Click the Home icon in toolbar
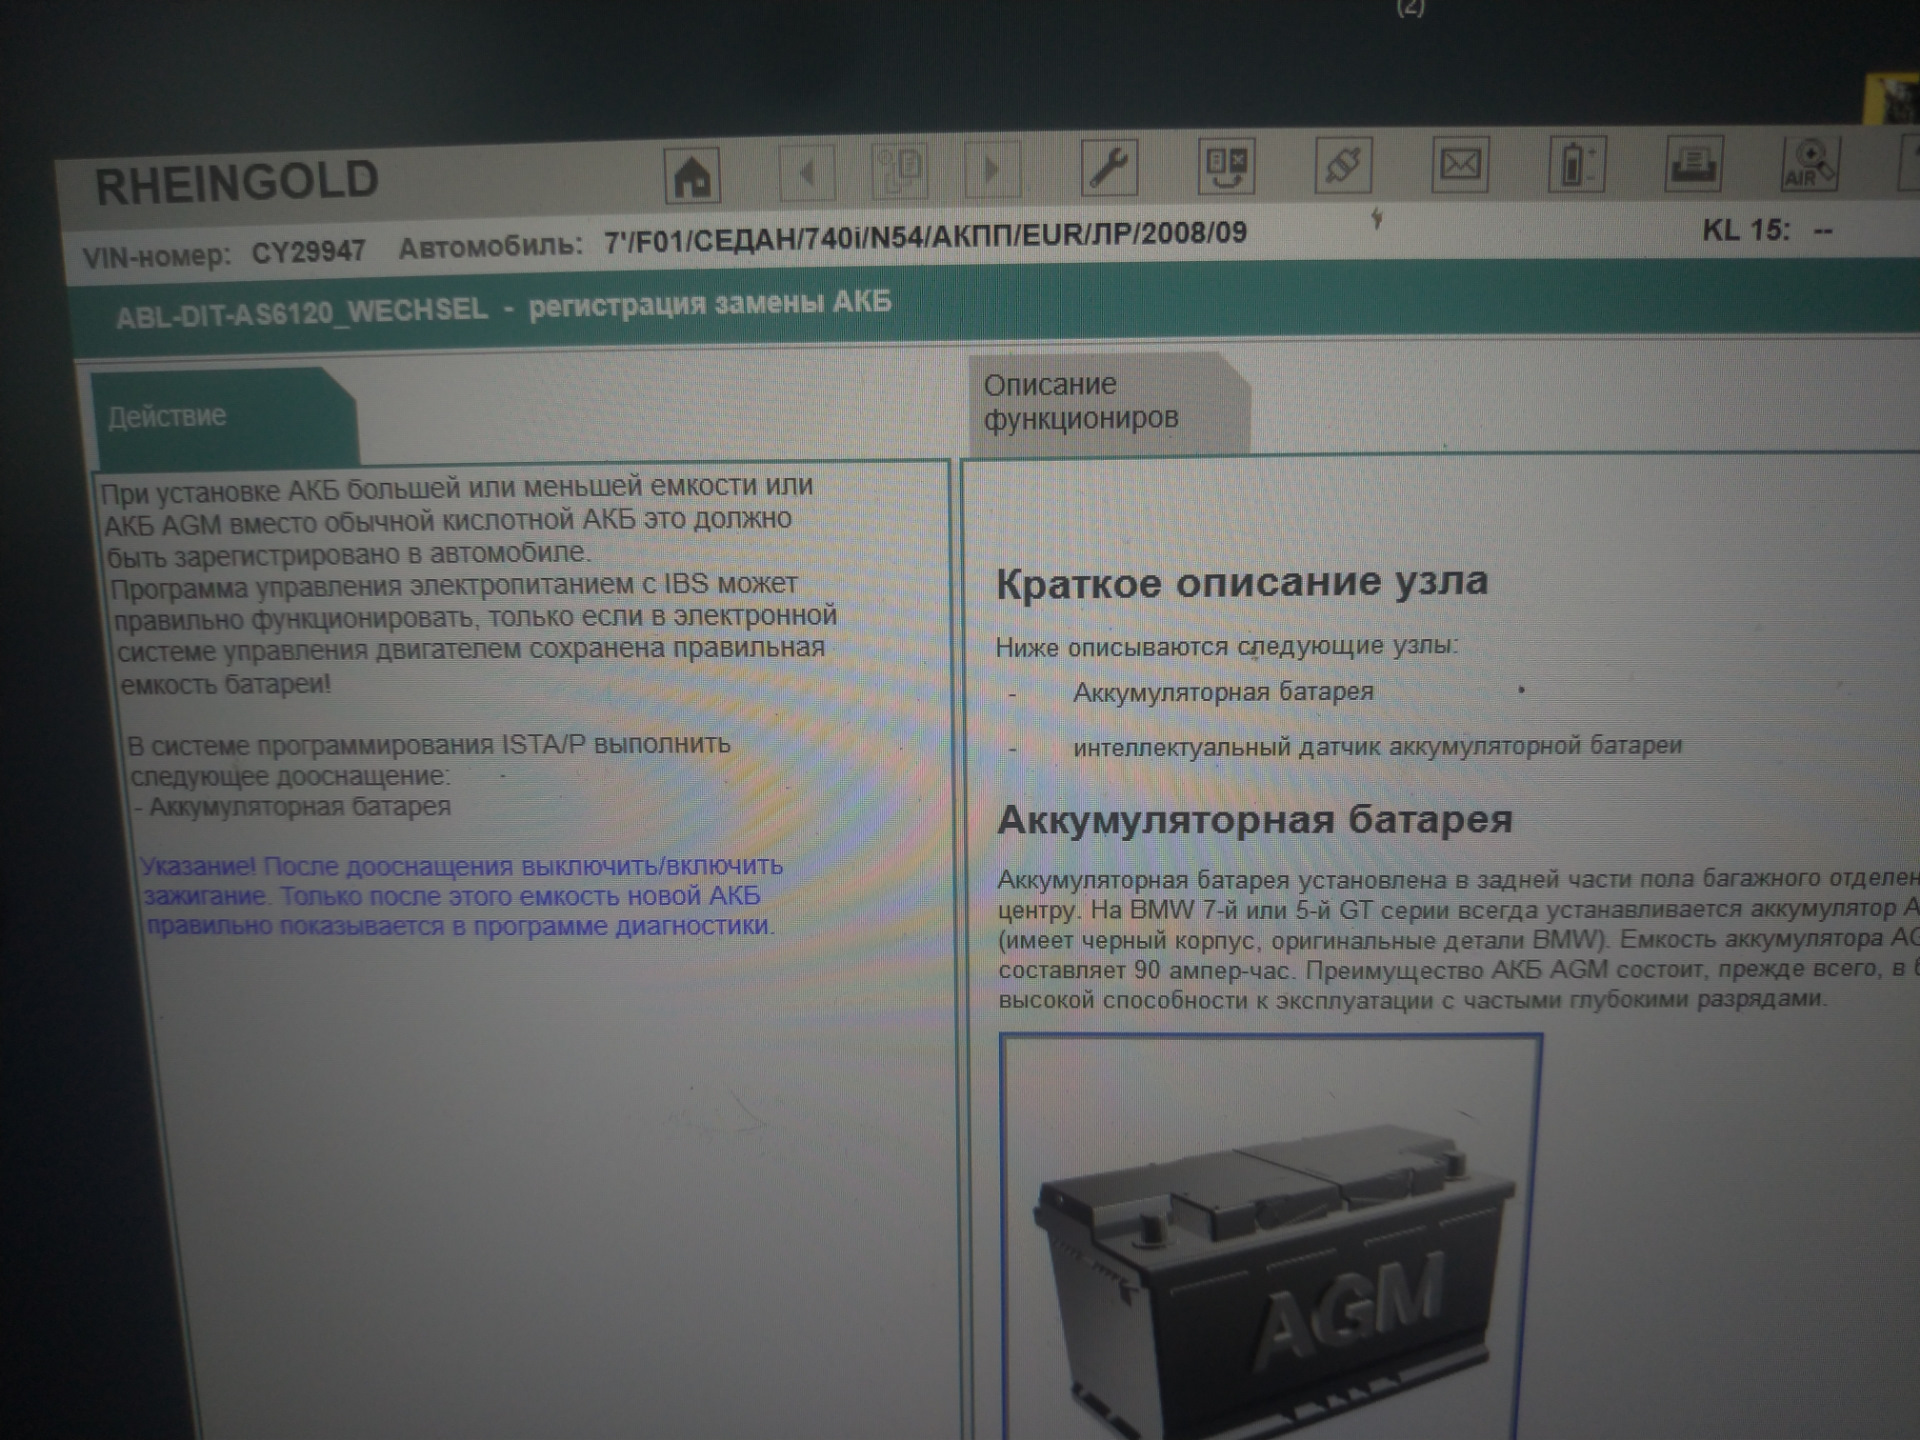 [692, 176]
